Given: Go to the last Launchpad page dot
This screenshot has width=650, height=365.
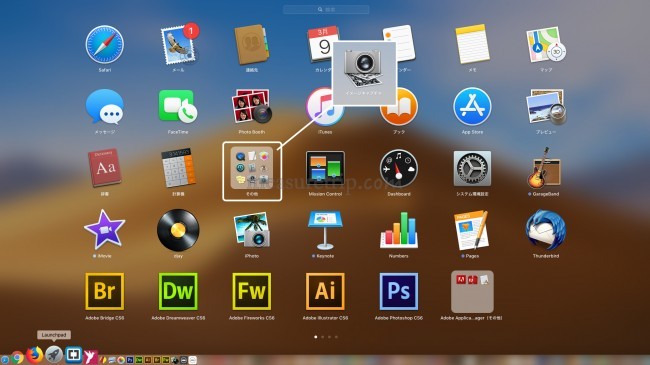Looking at the screenshot, I should pos(336,337).
